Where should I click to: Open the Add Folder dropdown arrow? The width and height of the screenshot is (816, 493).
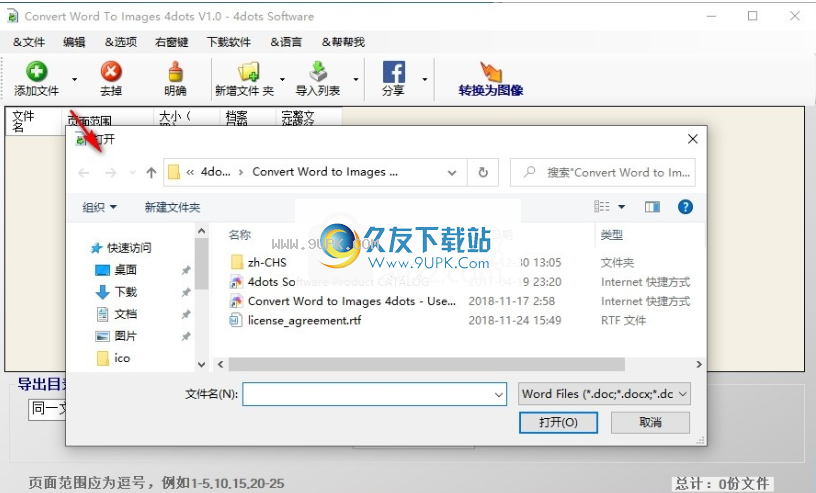click(x=282, y=79)
